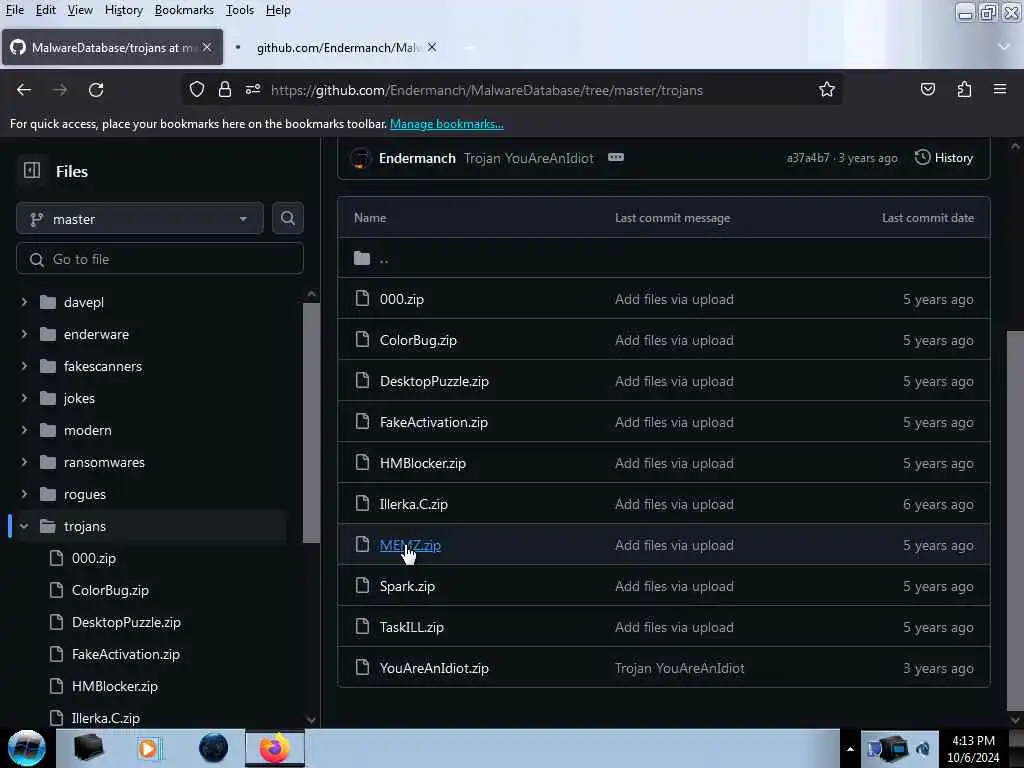Switch to the github.com/Endermanch tab
1024x768 pixels.
click(x=336, y=47)
